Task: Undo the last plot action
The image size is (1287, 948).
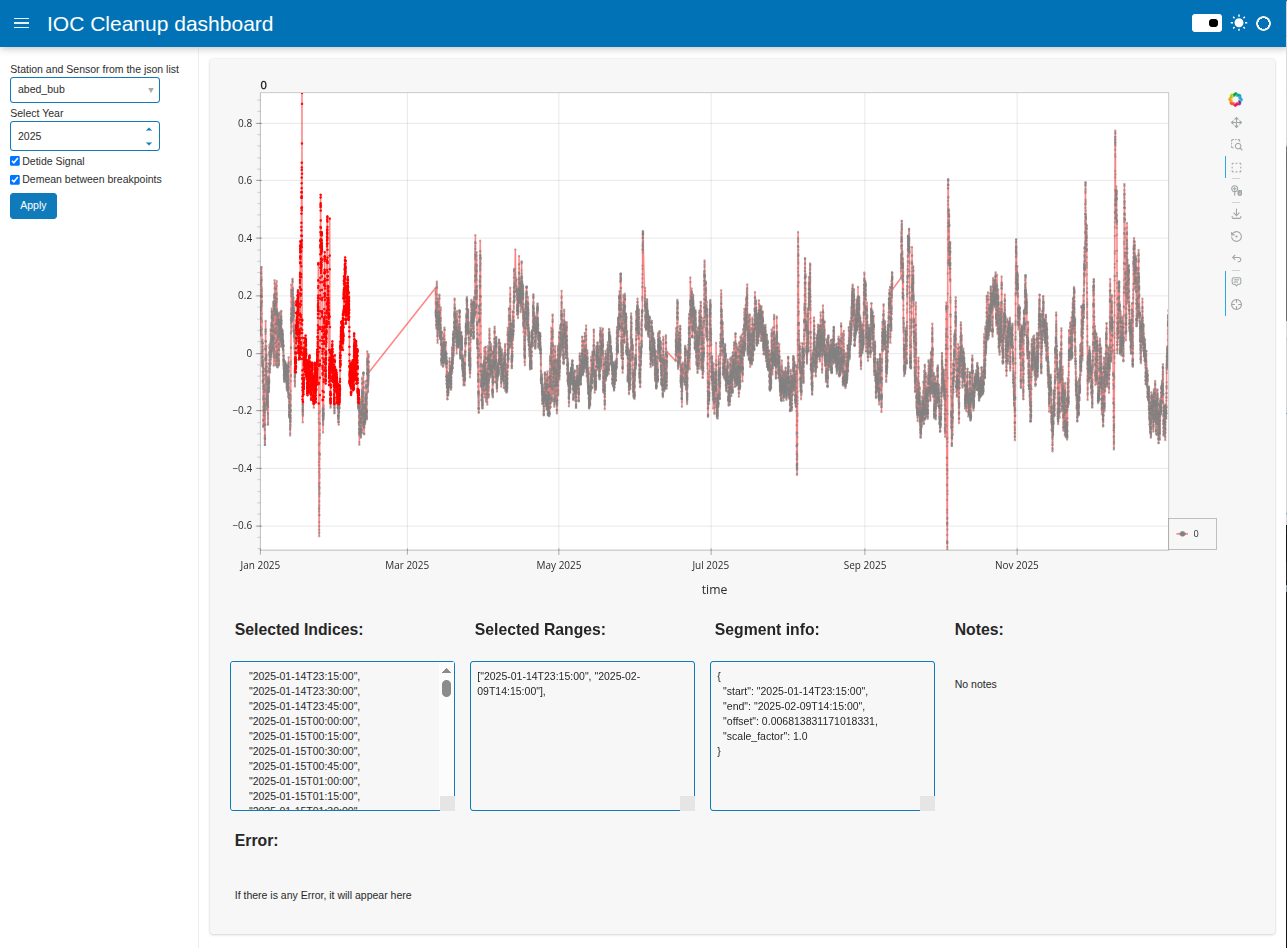Action: pos(1236,259)
